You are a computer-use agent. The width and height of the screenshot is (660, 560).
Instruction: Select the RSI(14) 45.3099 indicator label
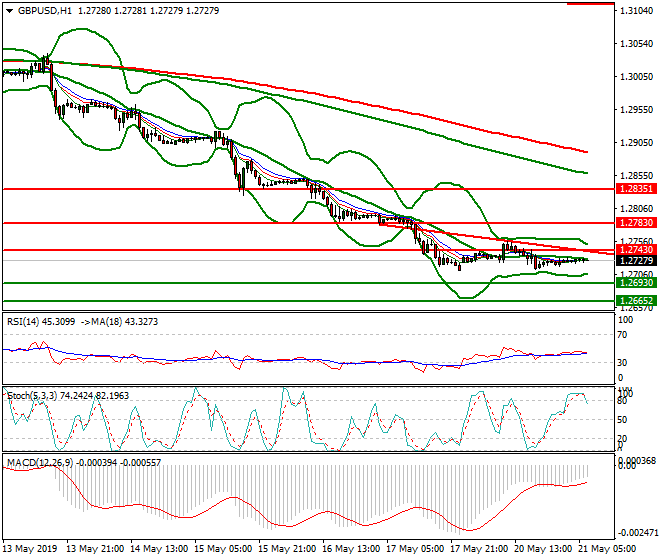pyautogui.click(x=41, y=322)
